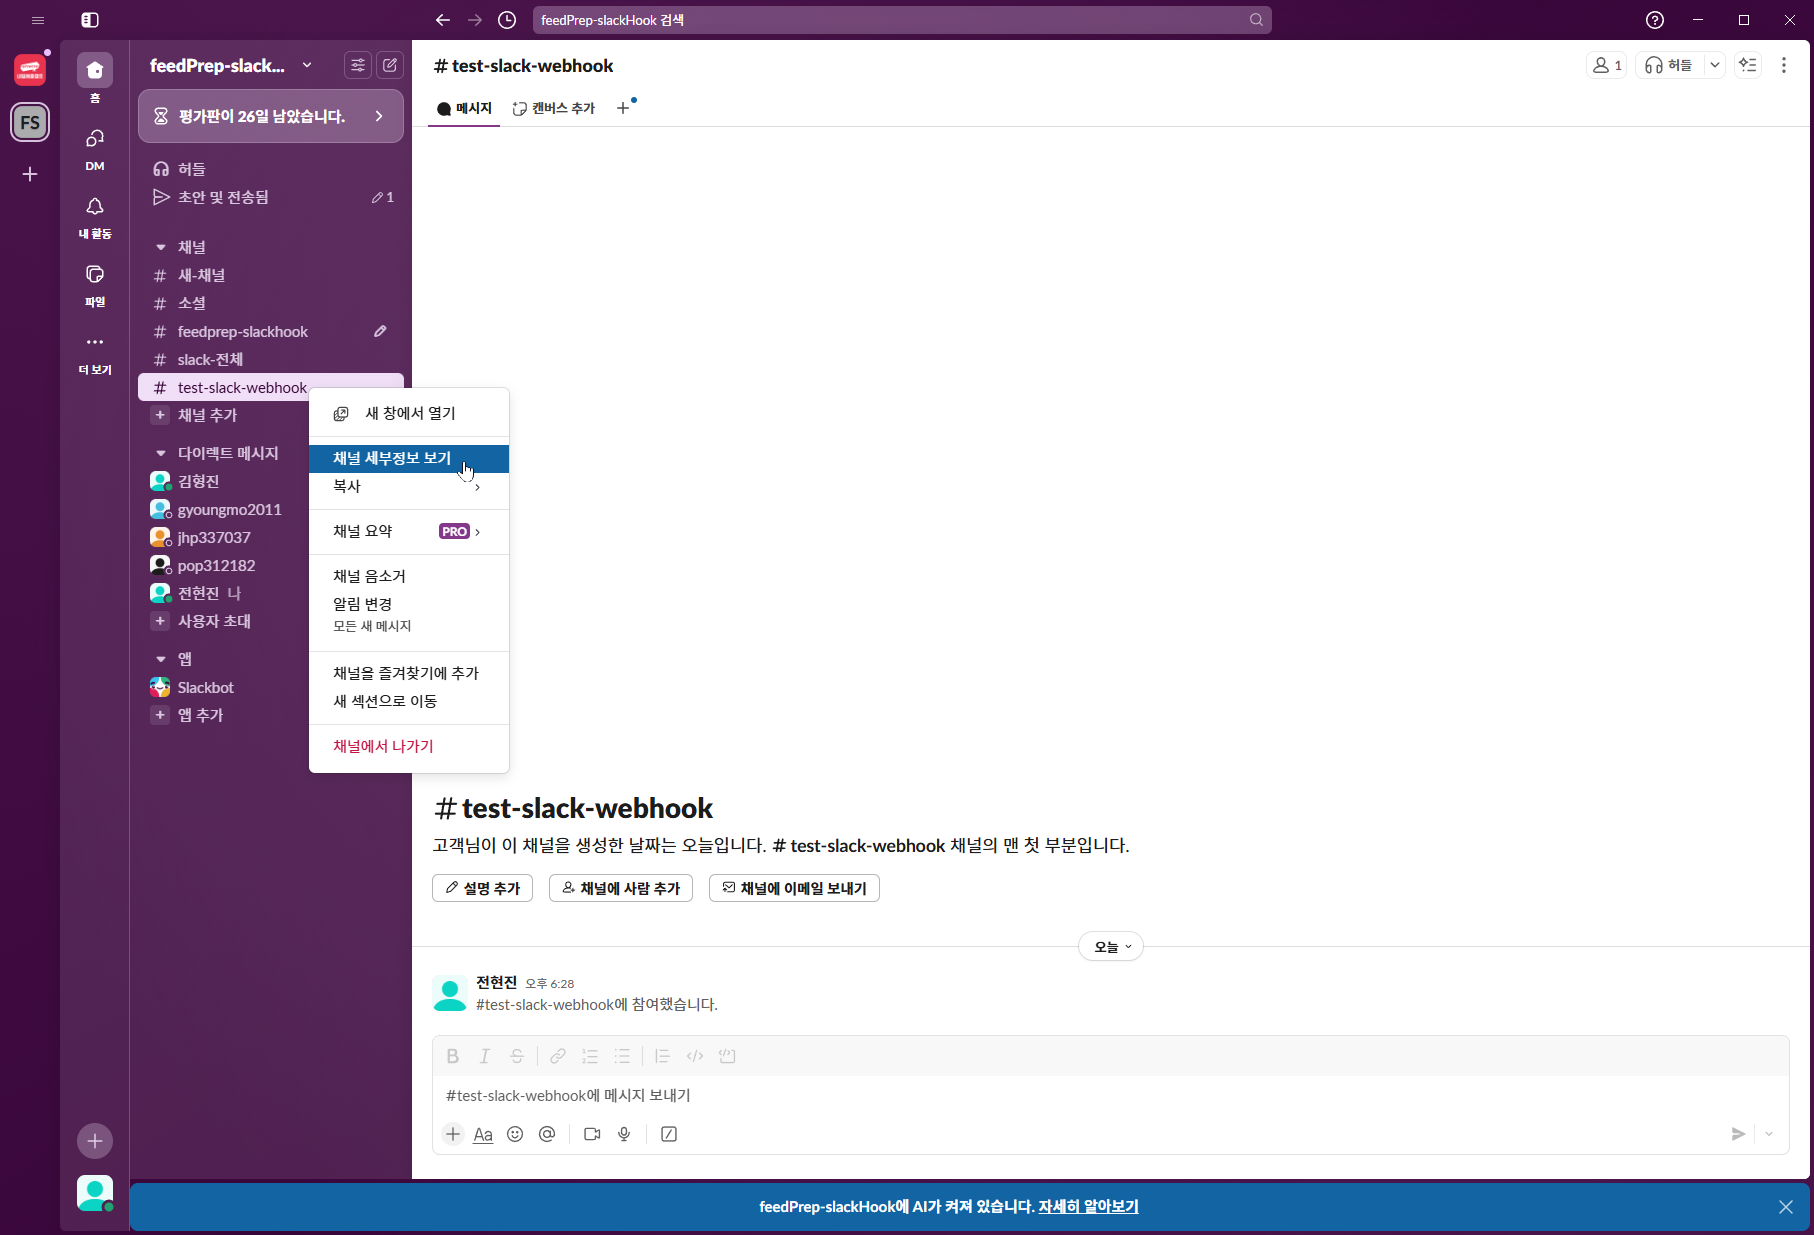Image resolution: width=1814 pixels, height=1235 pixels.
Task: Open the channel AI summary sparkle icon
Action: 1748,65
